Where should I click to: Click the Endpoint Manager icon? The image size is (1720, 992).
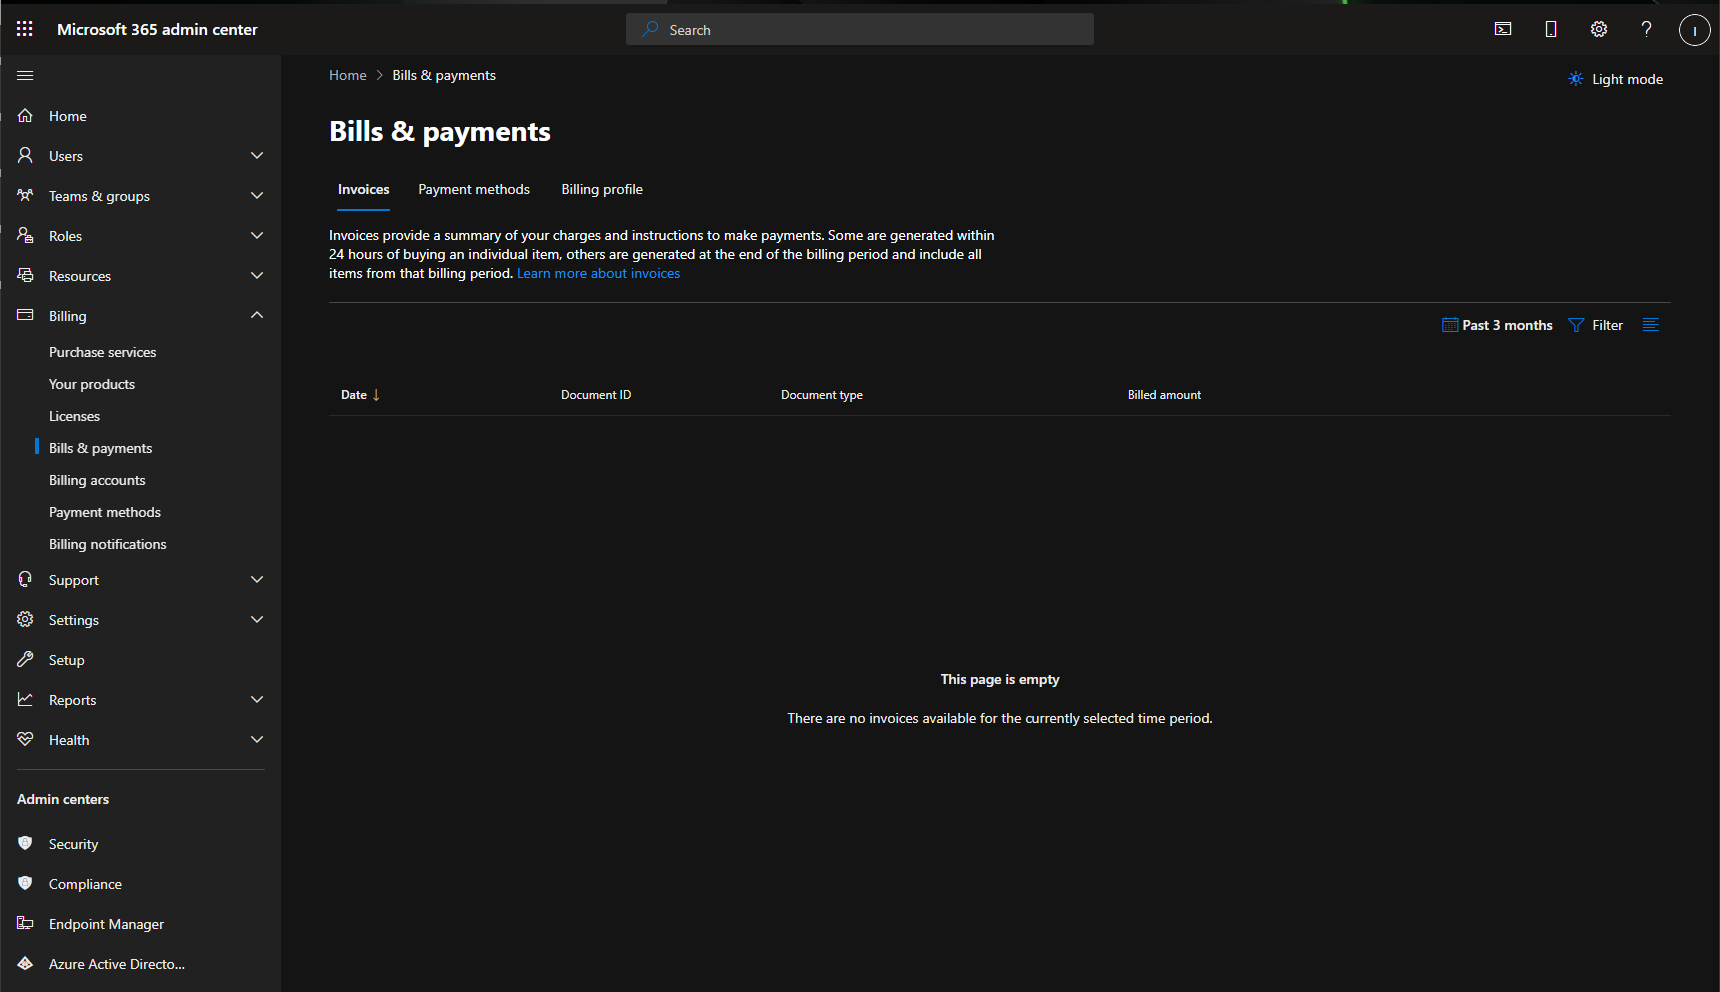[25, 923]
